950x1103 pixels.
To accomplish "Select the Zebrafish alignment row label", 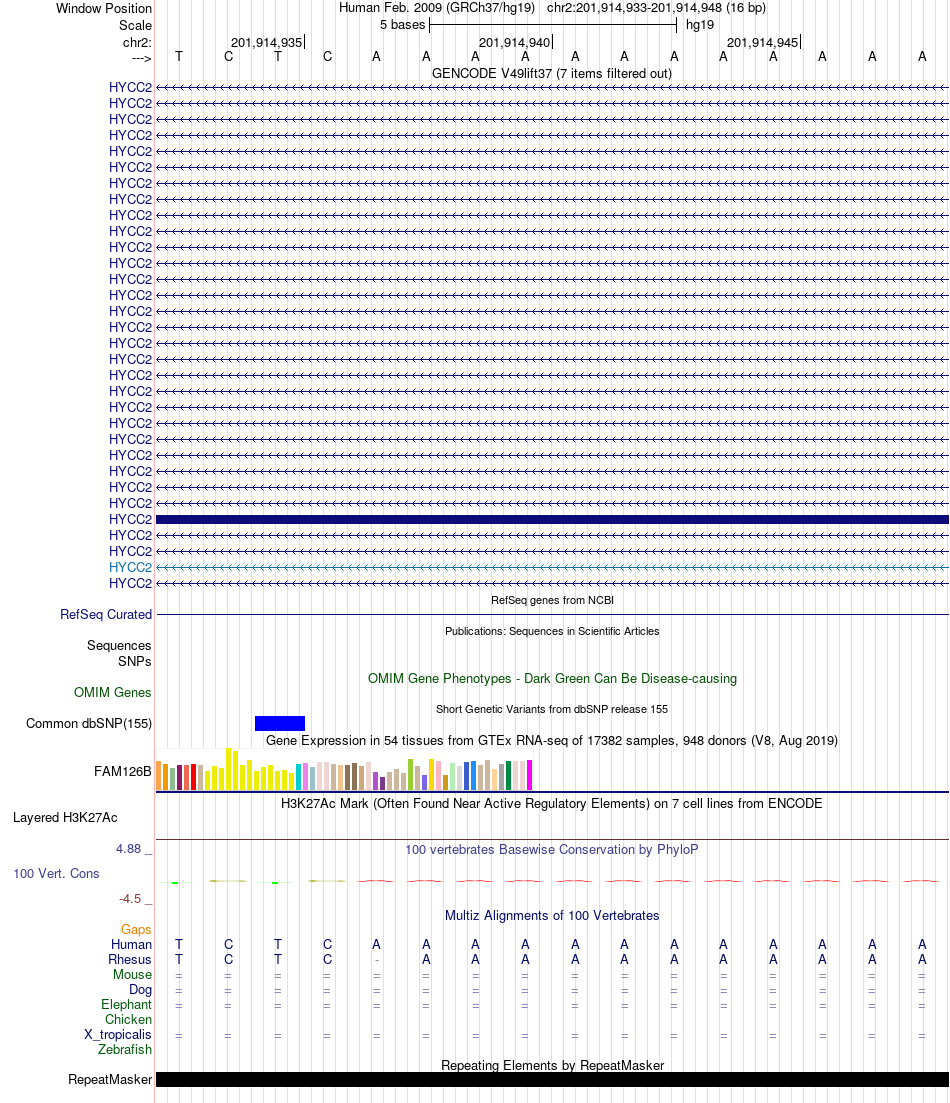I will pyautogui.click(x=125, y=1049).
